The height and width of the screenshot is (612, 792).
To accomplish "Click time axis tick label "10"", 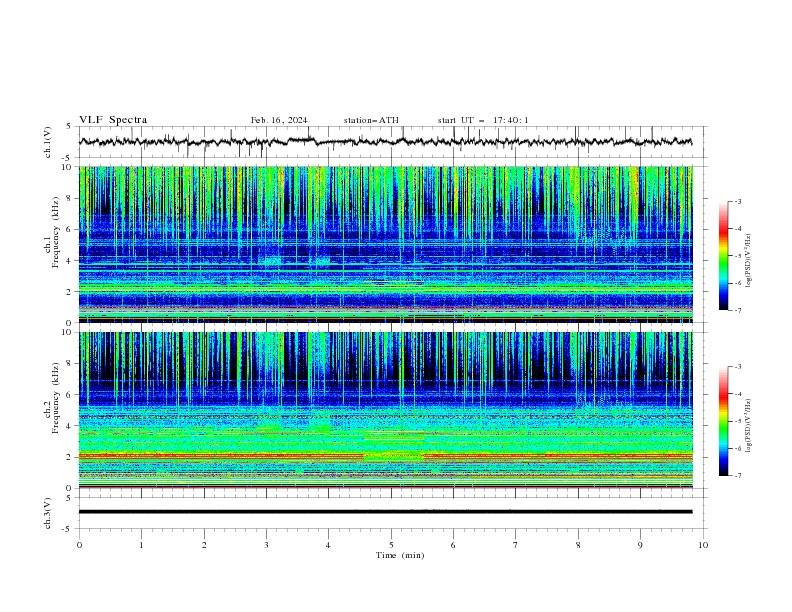I will [x=703, y=545].
